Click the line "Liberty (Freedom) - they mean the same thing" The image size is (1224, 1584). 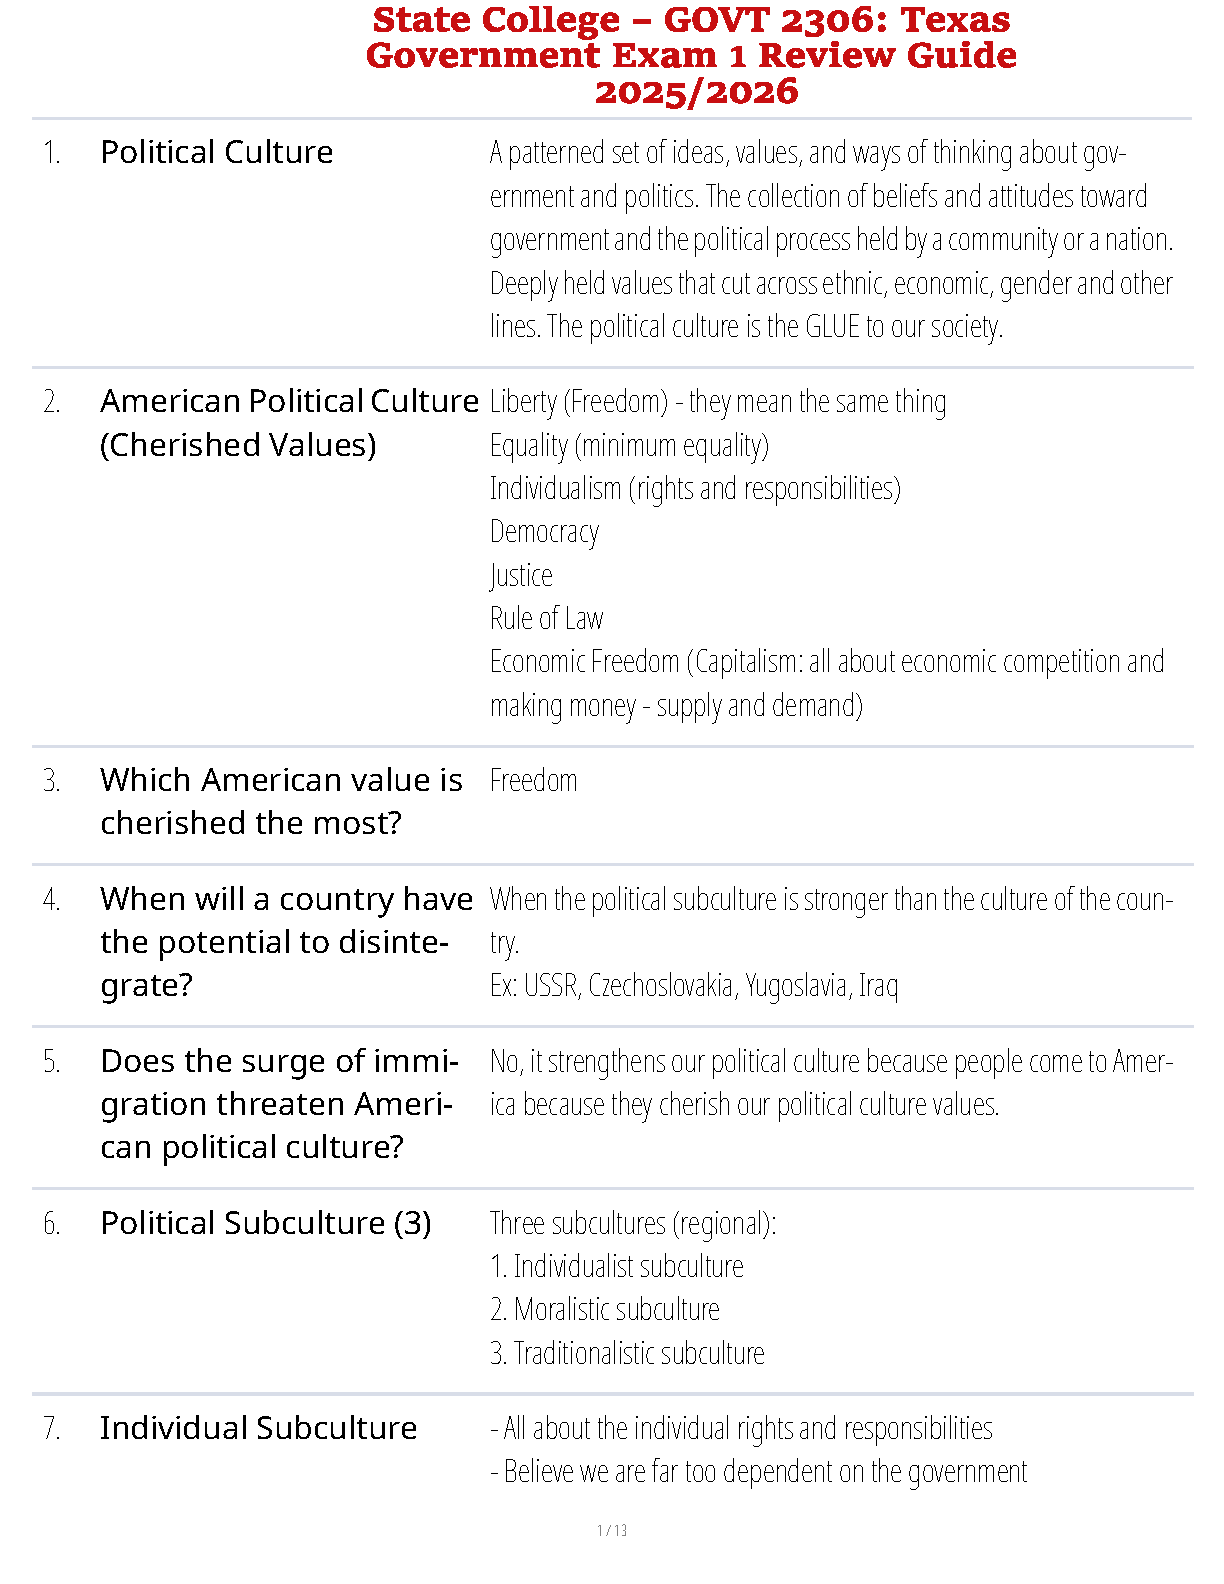coord(717,402)
